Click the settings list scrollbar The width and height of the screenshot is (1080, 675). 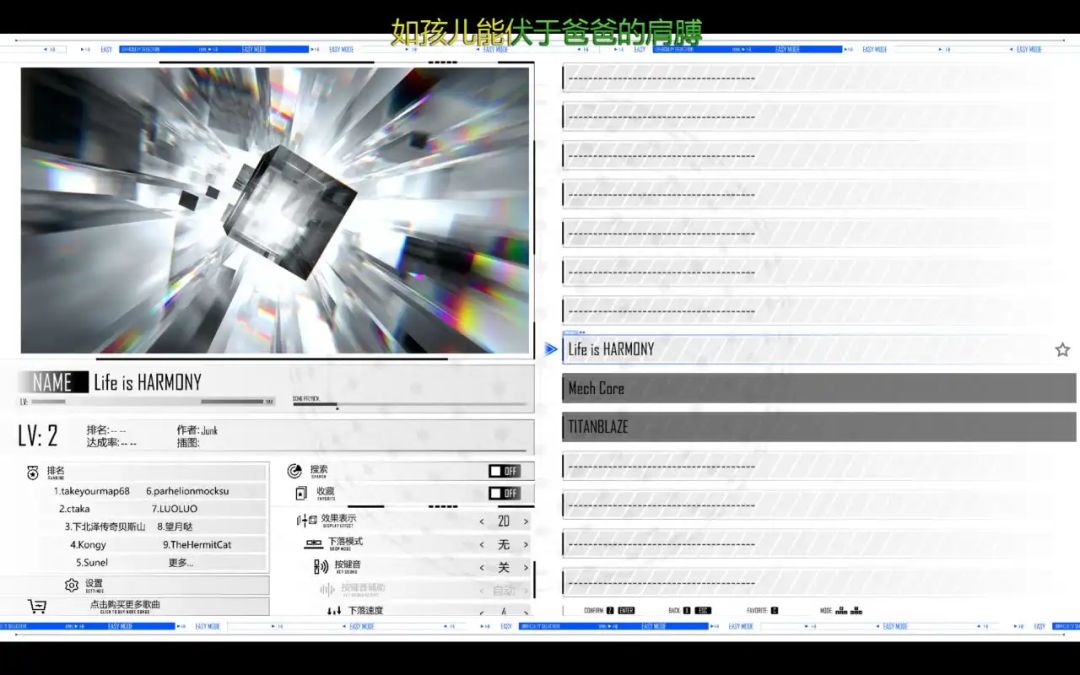click(x=534, y=579)
